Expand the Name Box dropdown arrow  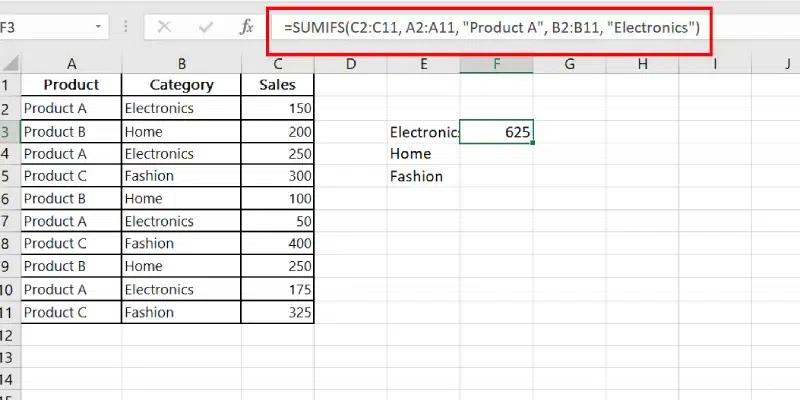pos(98,28)
